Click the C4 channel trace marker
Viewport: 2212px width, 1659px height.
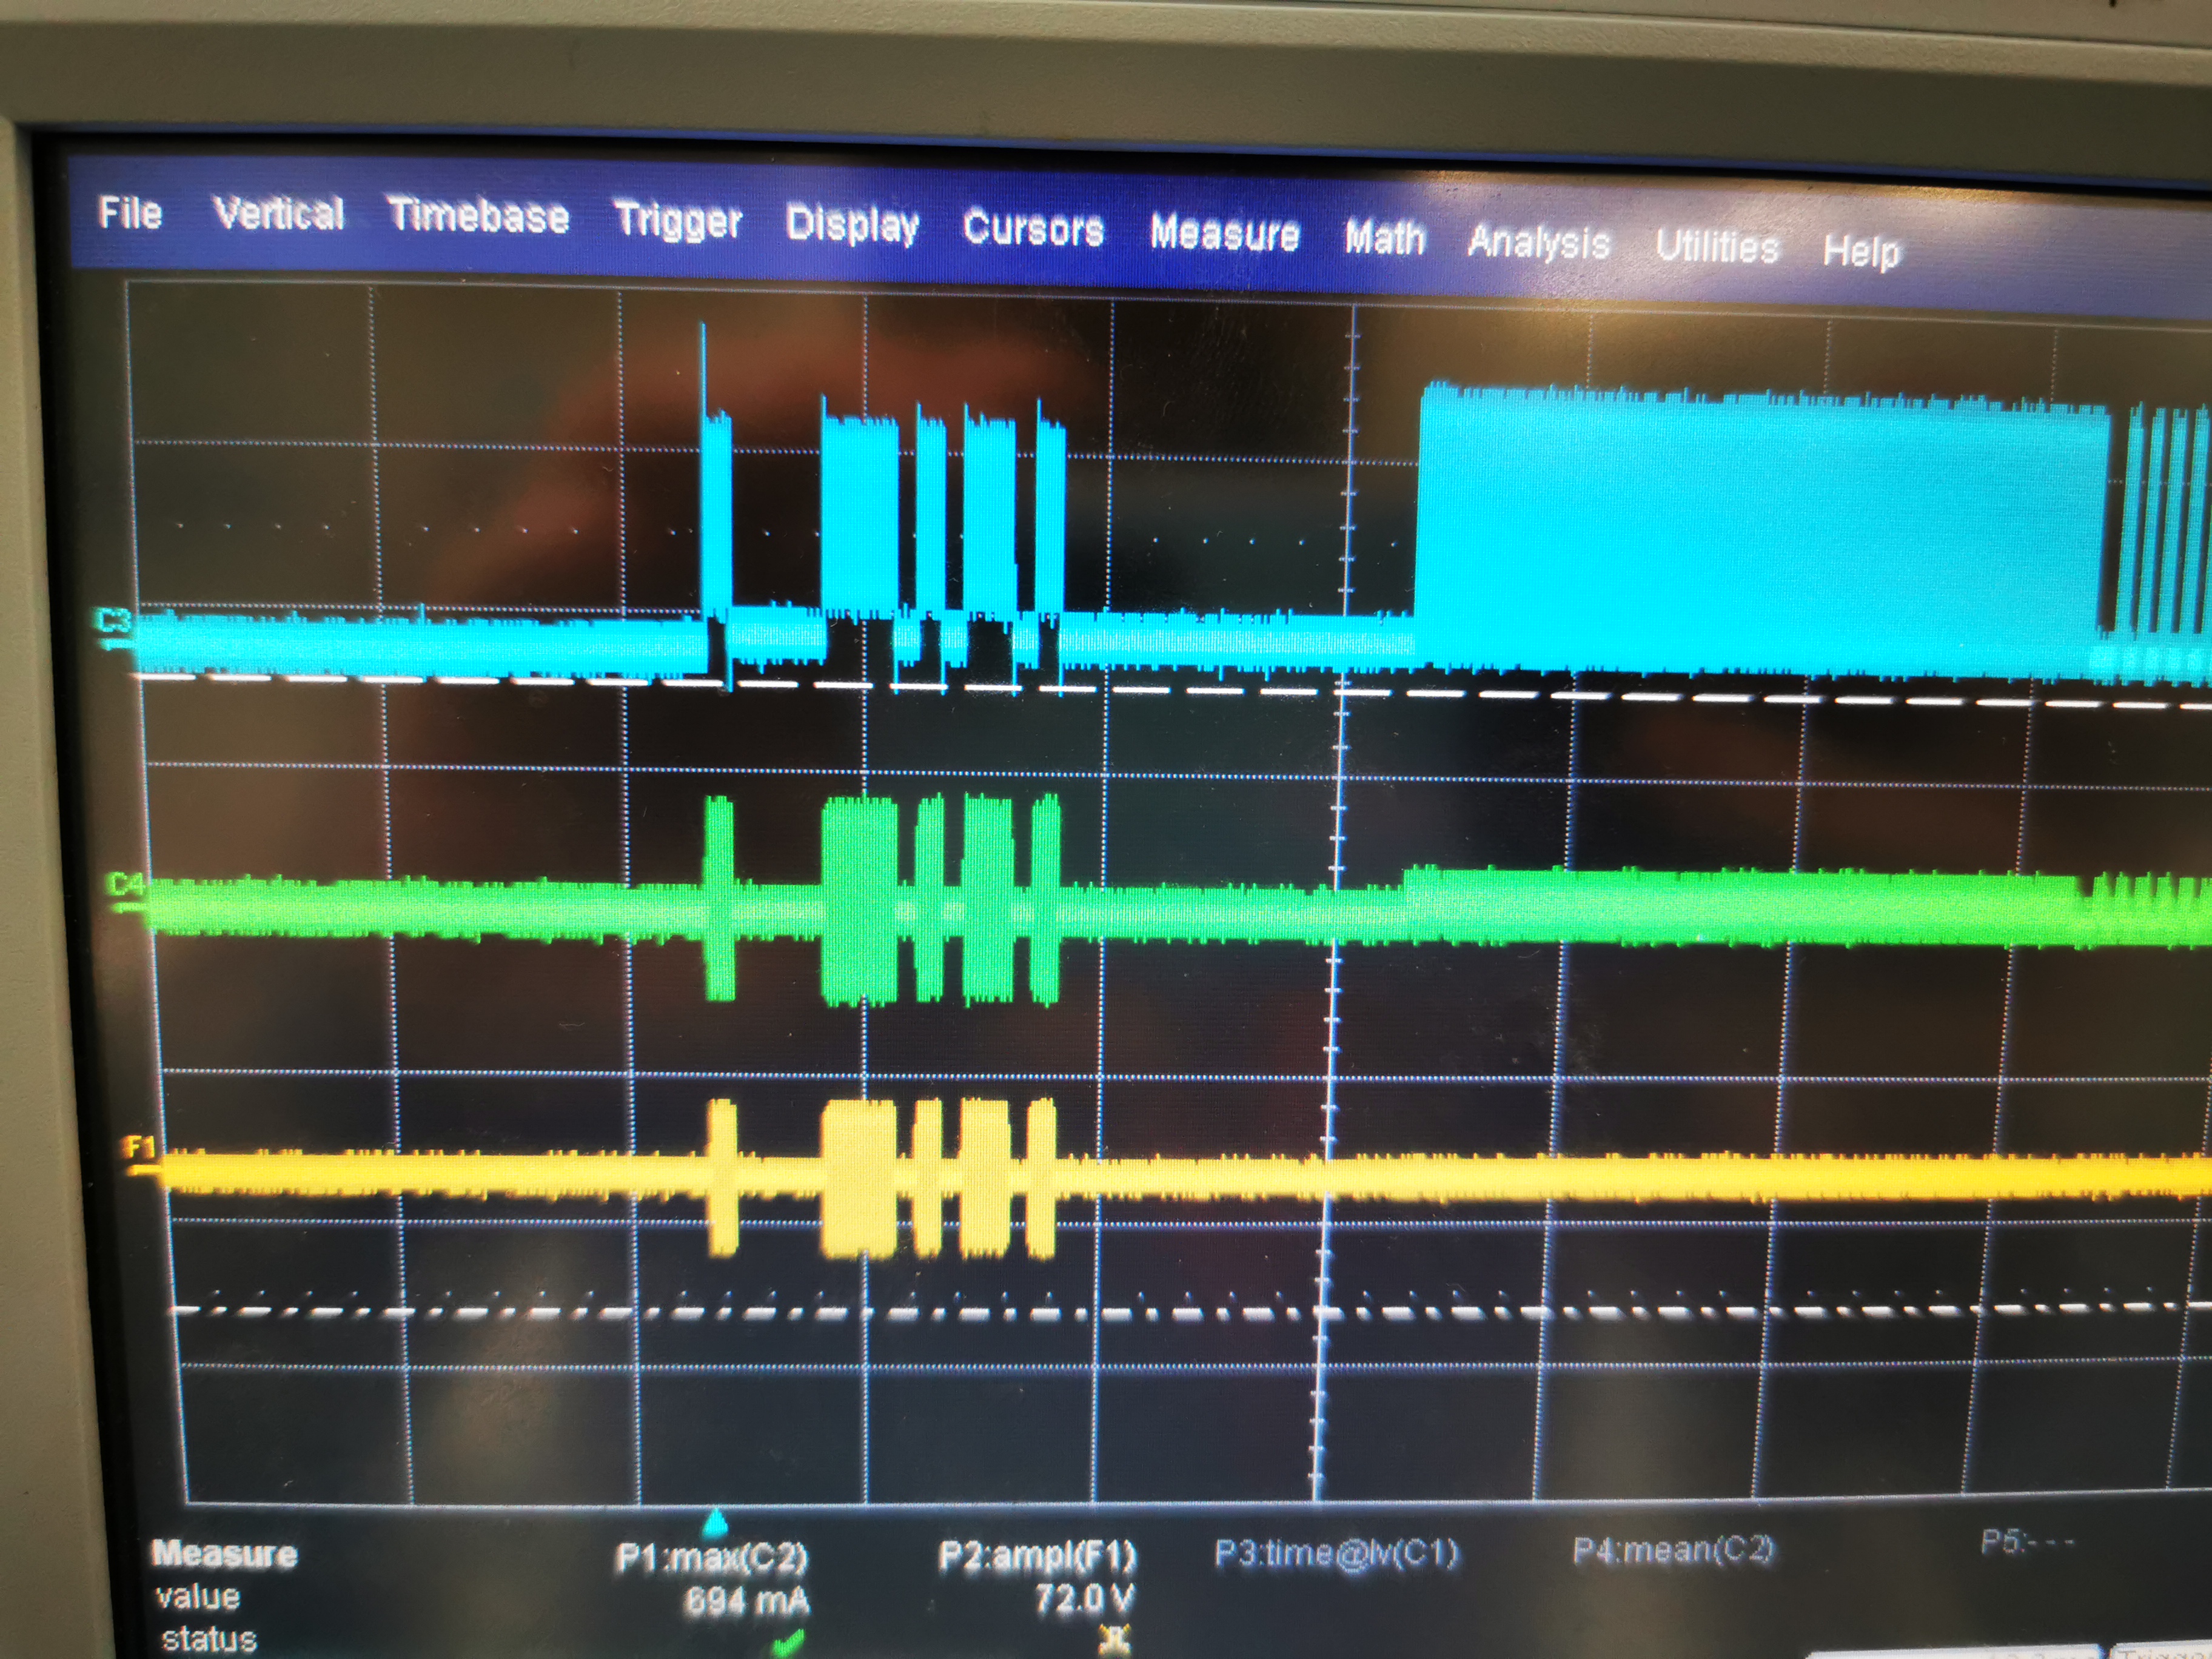coord(126,886)
